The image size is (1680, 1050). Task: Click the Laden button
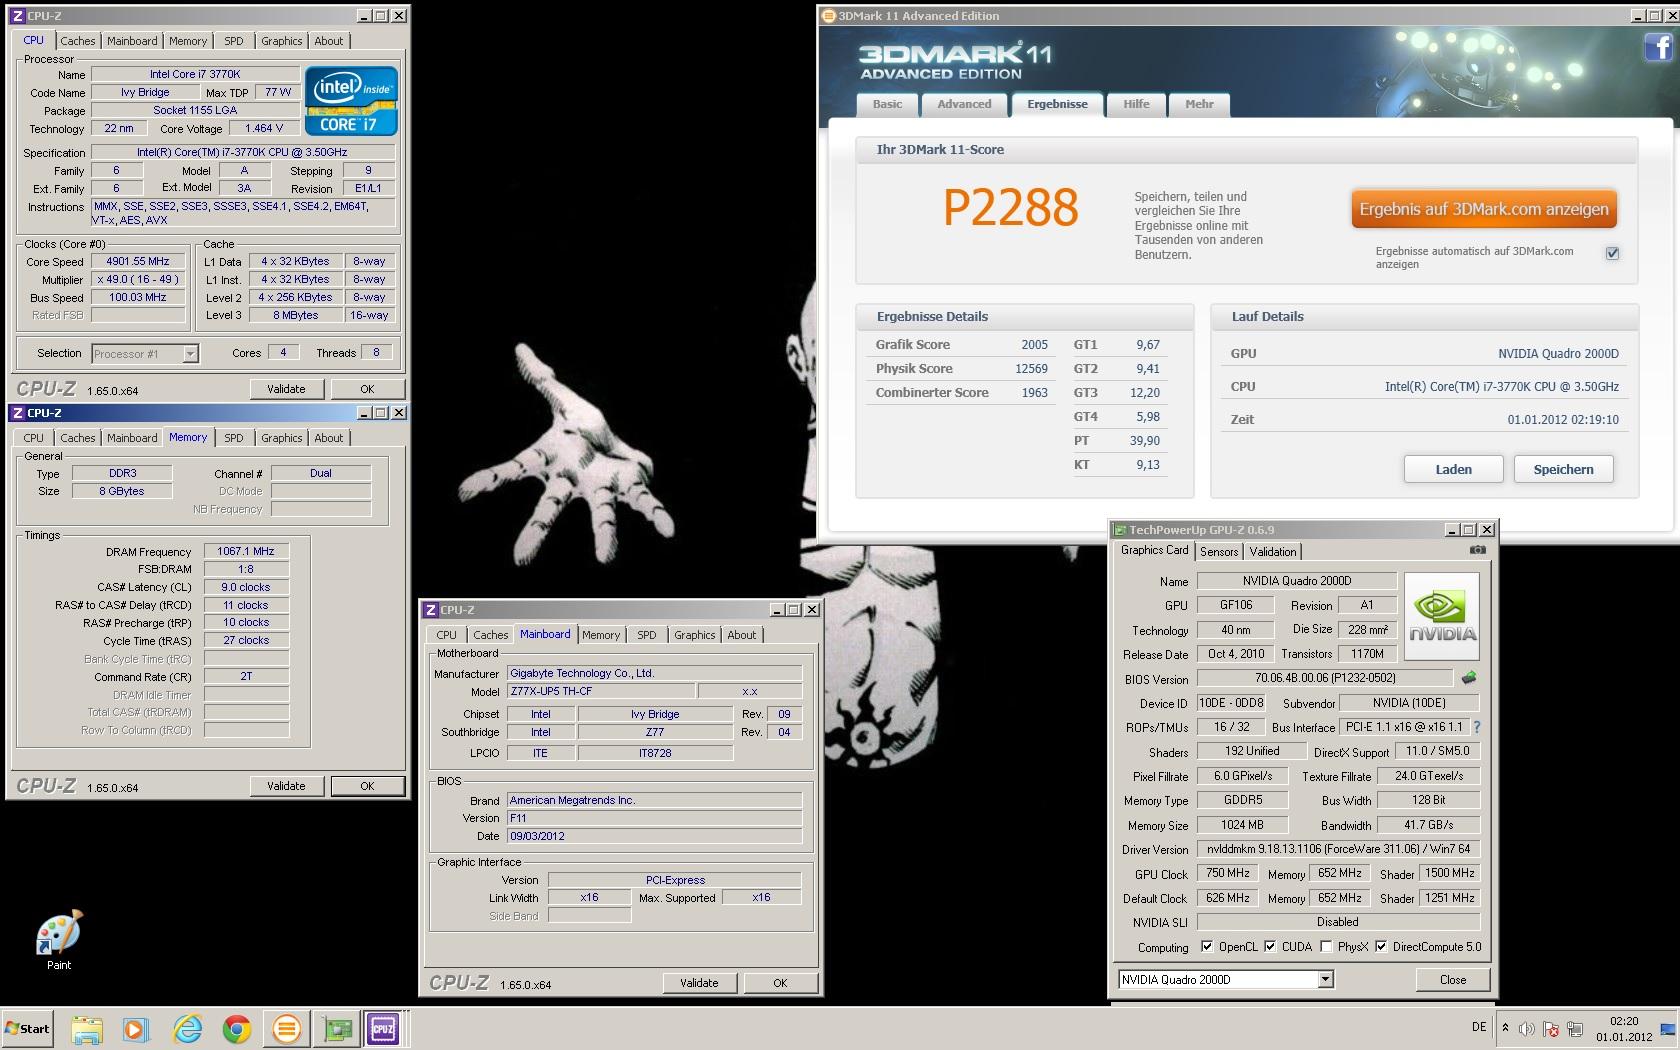click(x=1453, y=469)
